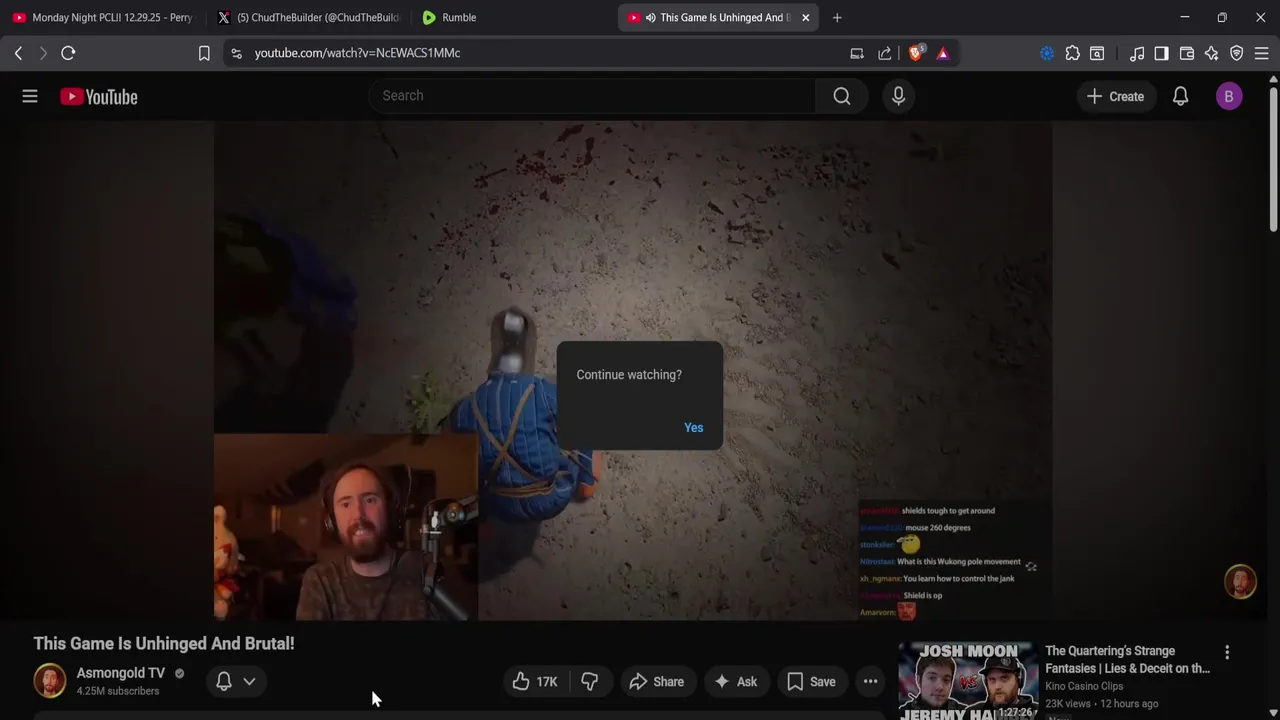Open YouTube notifications bell
The image size is (1280, 720).
tap(1181, 96)
